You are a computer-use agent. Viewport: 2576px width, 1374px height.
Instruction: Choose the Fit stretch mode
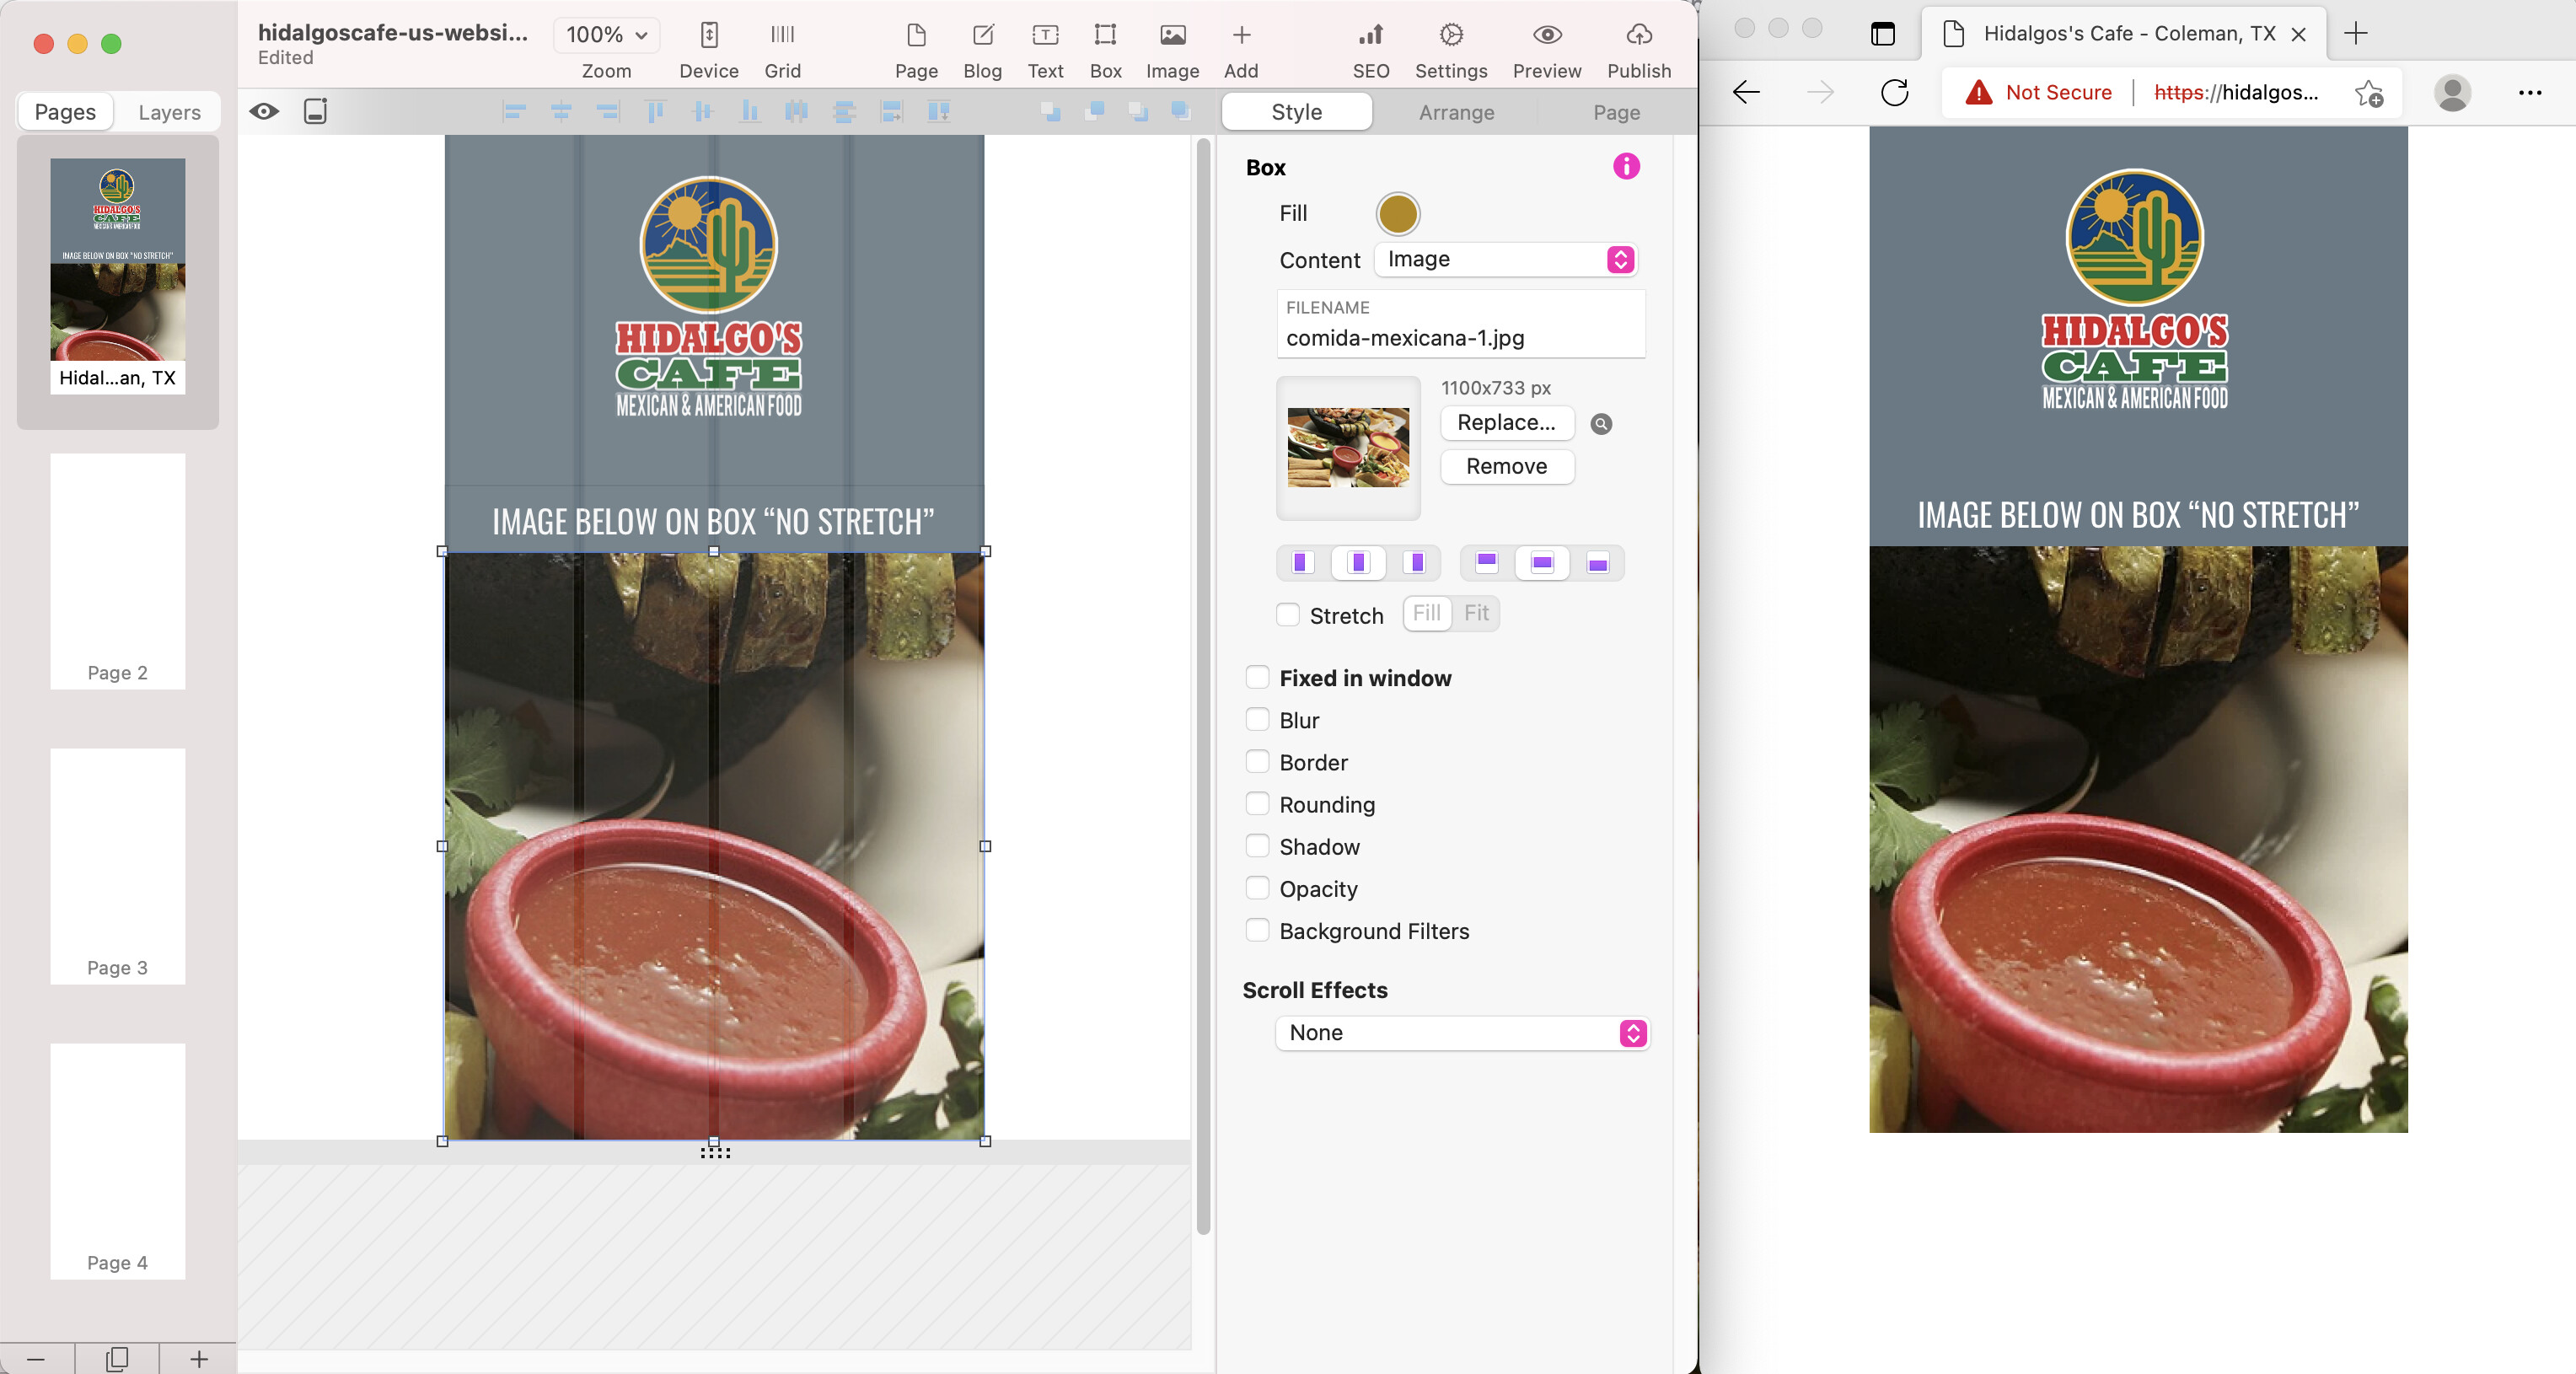pyautogui.click(x=1476, y=613)
